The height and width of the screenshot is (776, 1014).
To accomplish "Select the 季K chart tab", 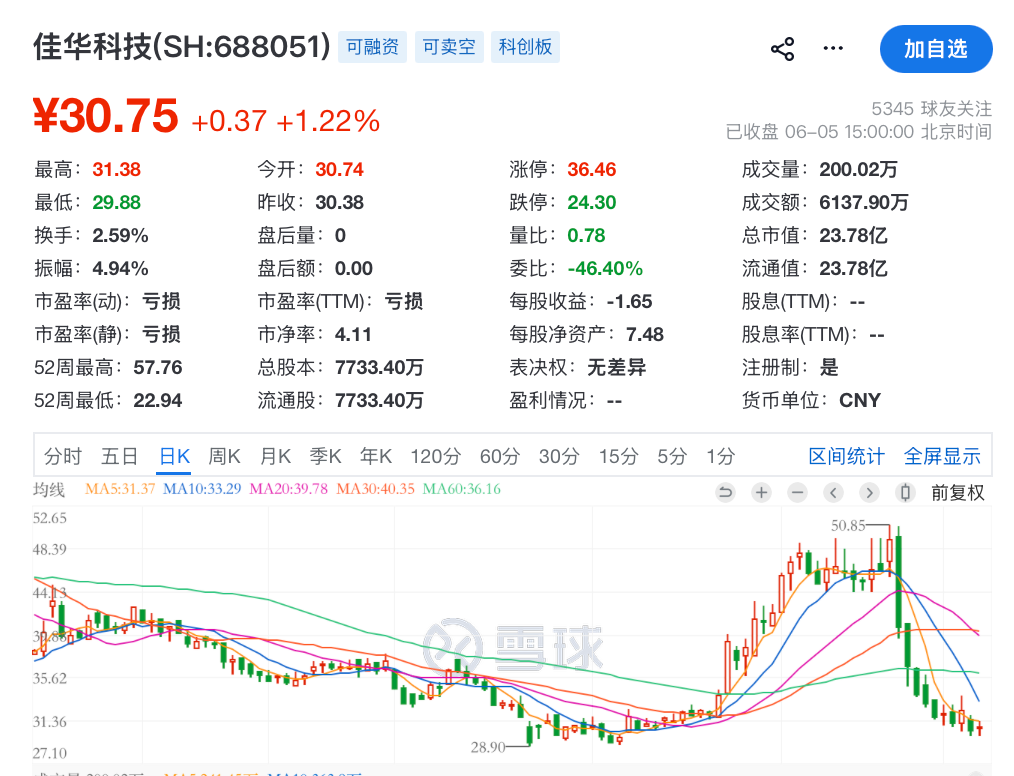I will pos(325,457).
